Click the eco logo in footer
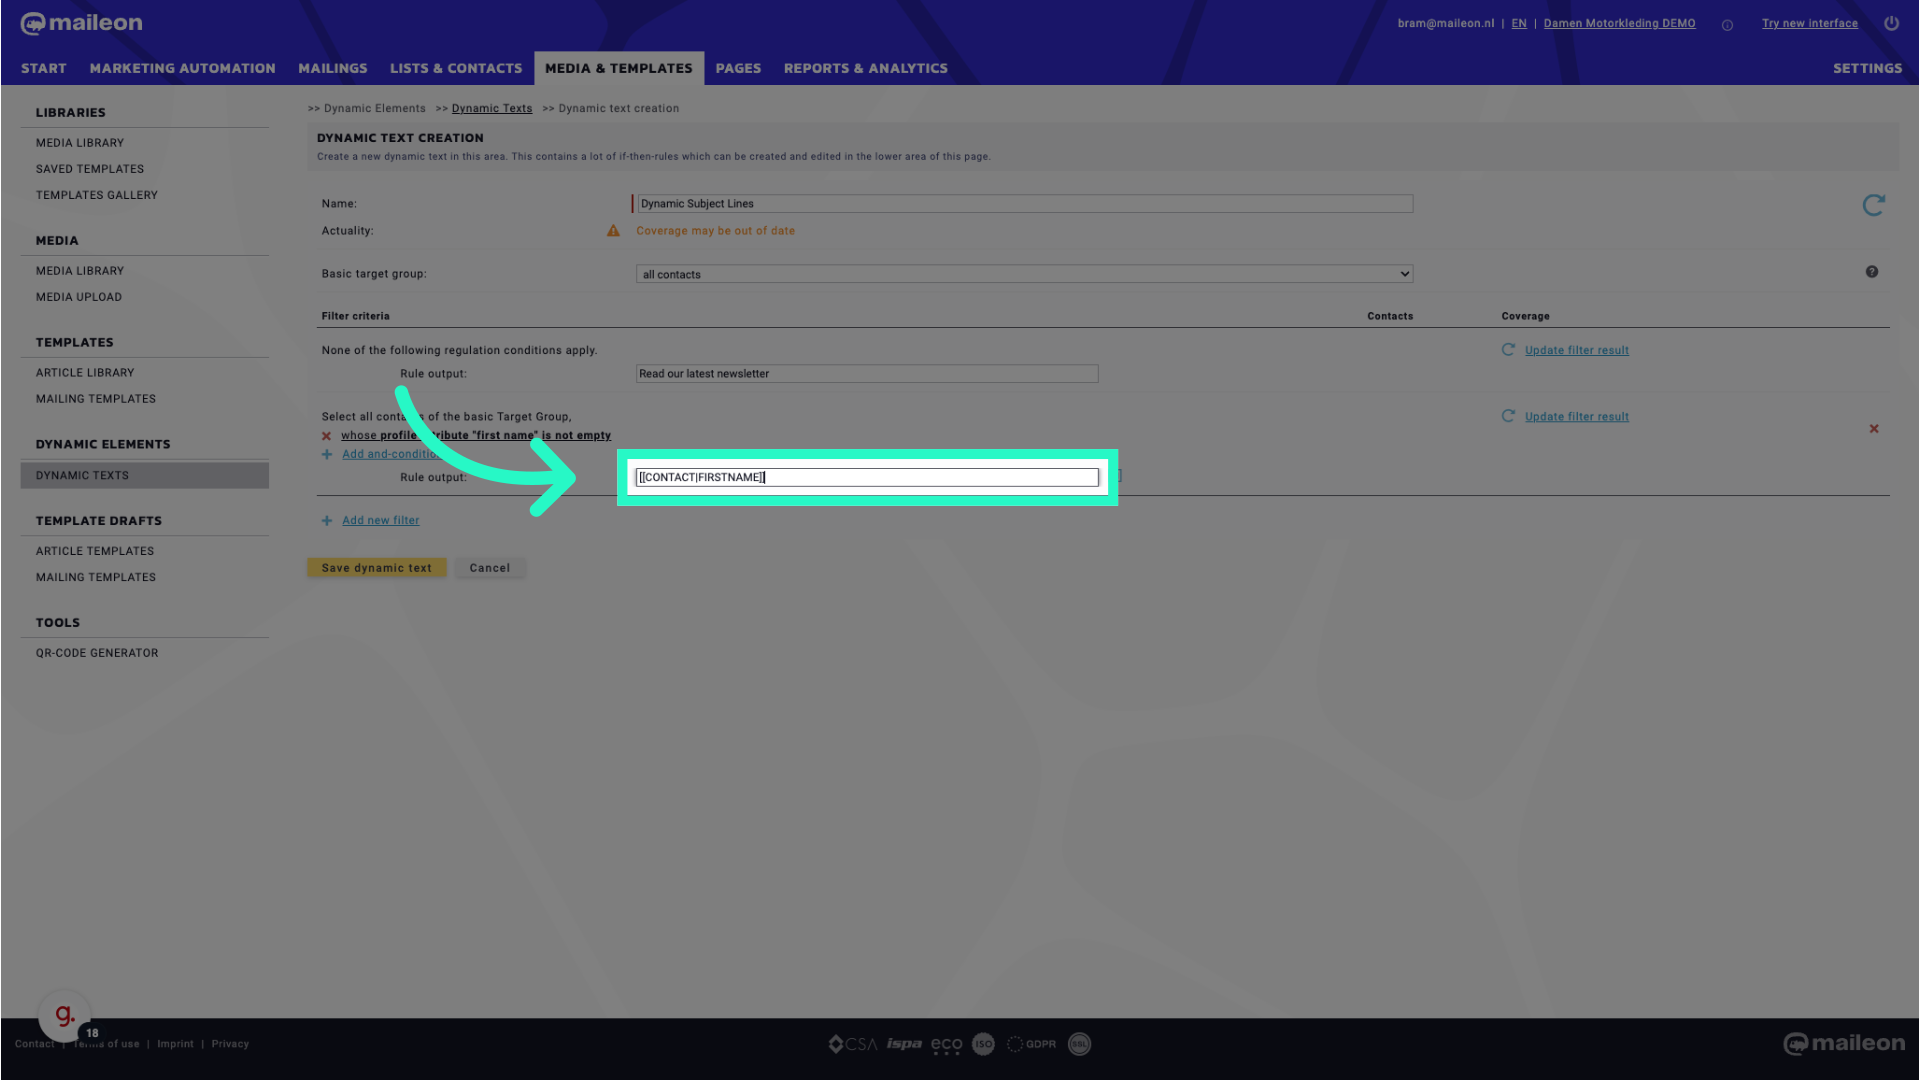Viewport: 1920px width, 1080px height. point(946,1045)
